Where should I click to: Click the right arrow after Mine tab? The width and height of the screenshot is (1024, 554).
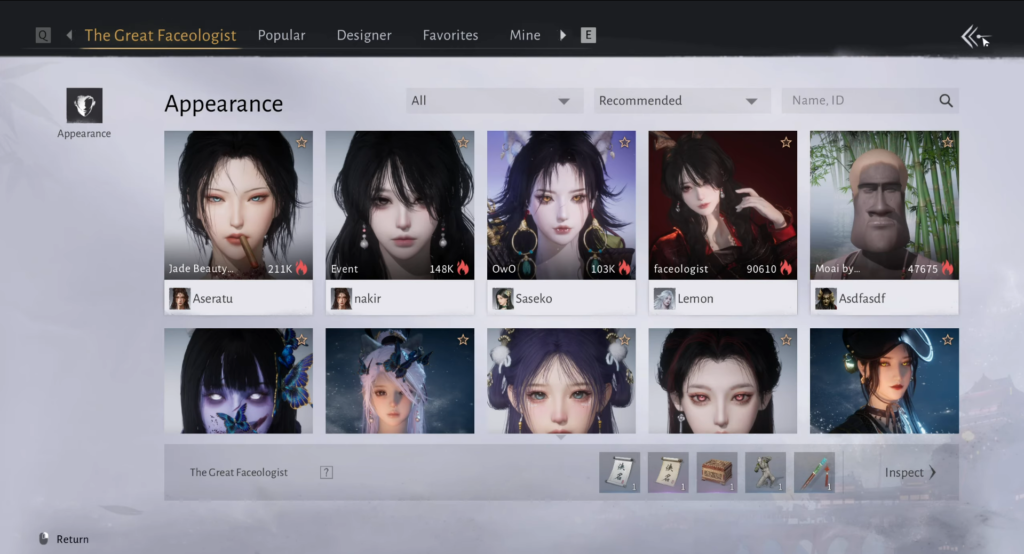pos(563,35)
